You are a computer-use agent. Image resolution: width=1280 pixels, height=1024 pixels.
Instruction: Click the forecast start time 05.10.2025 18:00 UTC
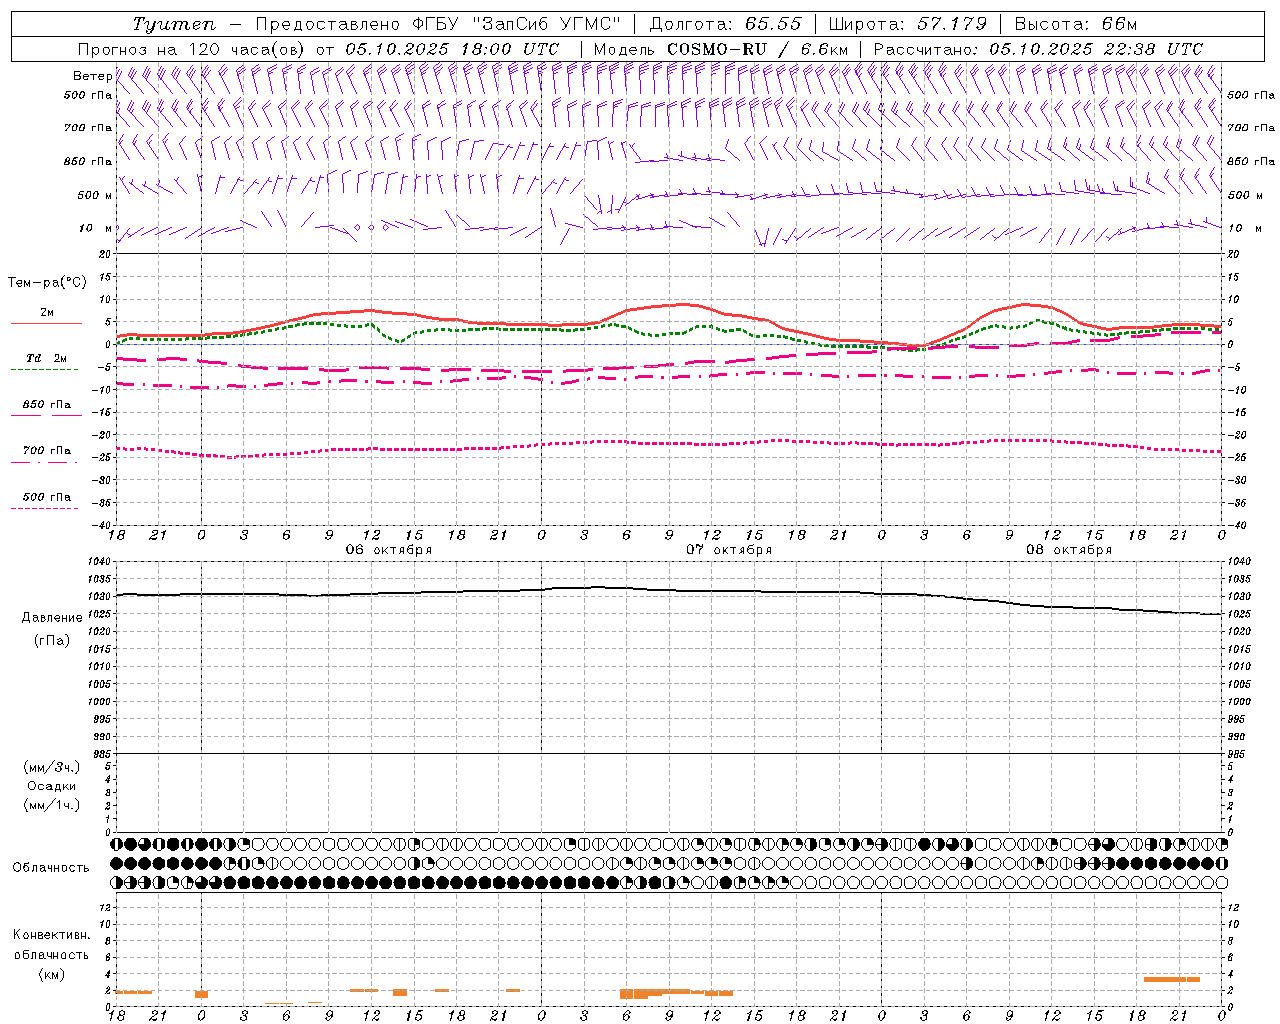click(x=452, y=49)
